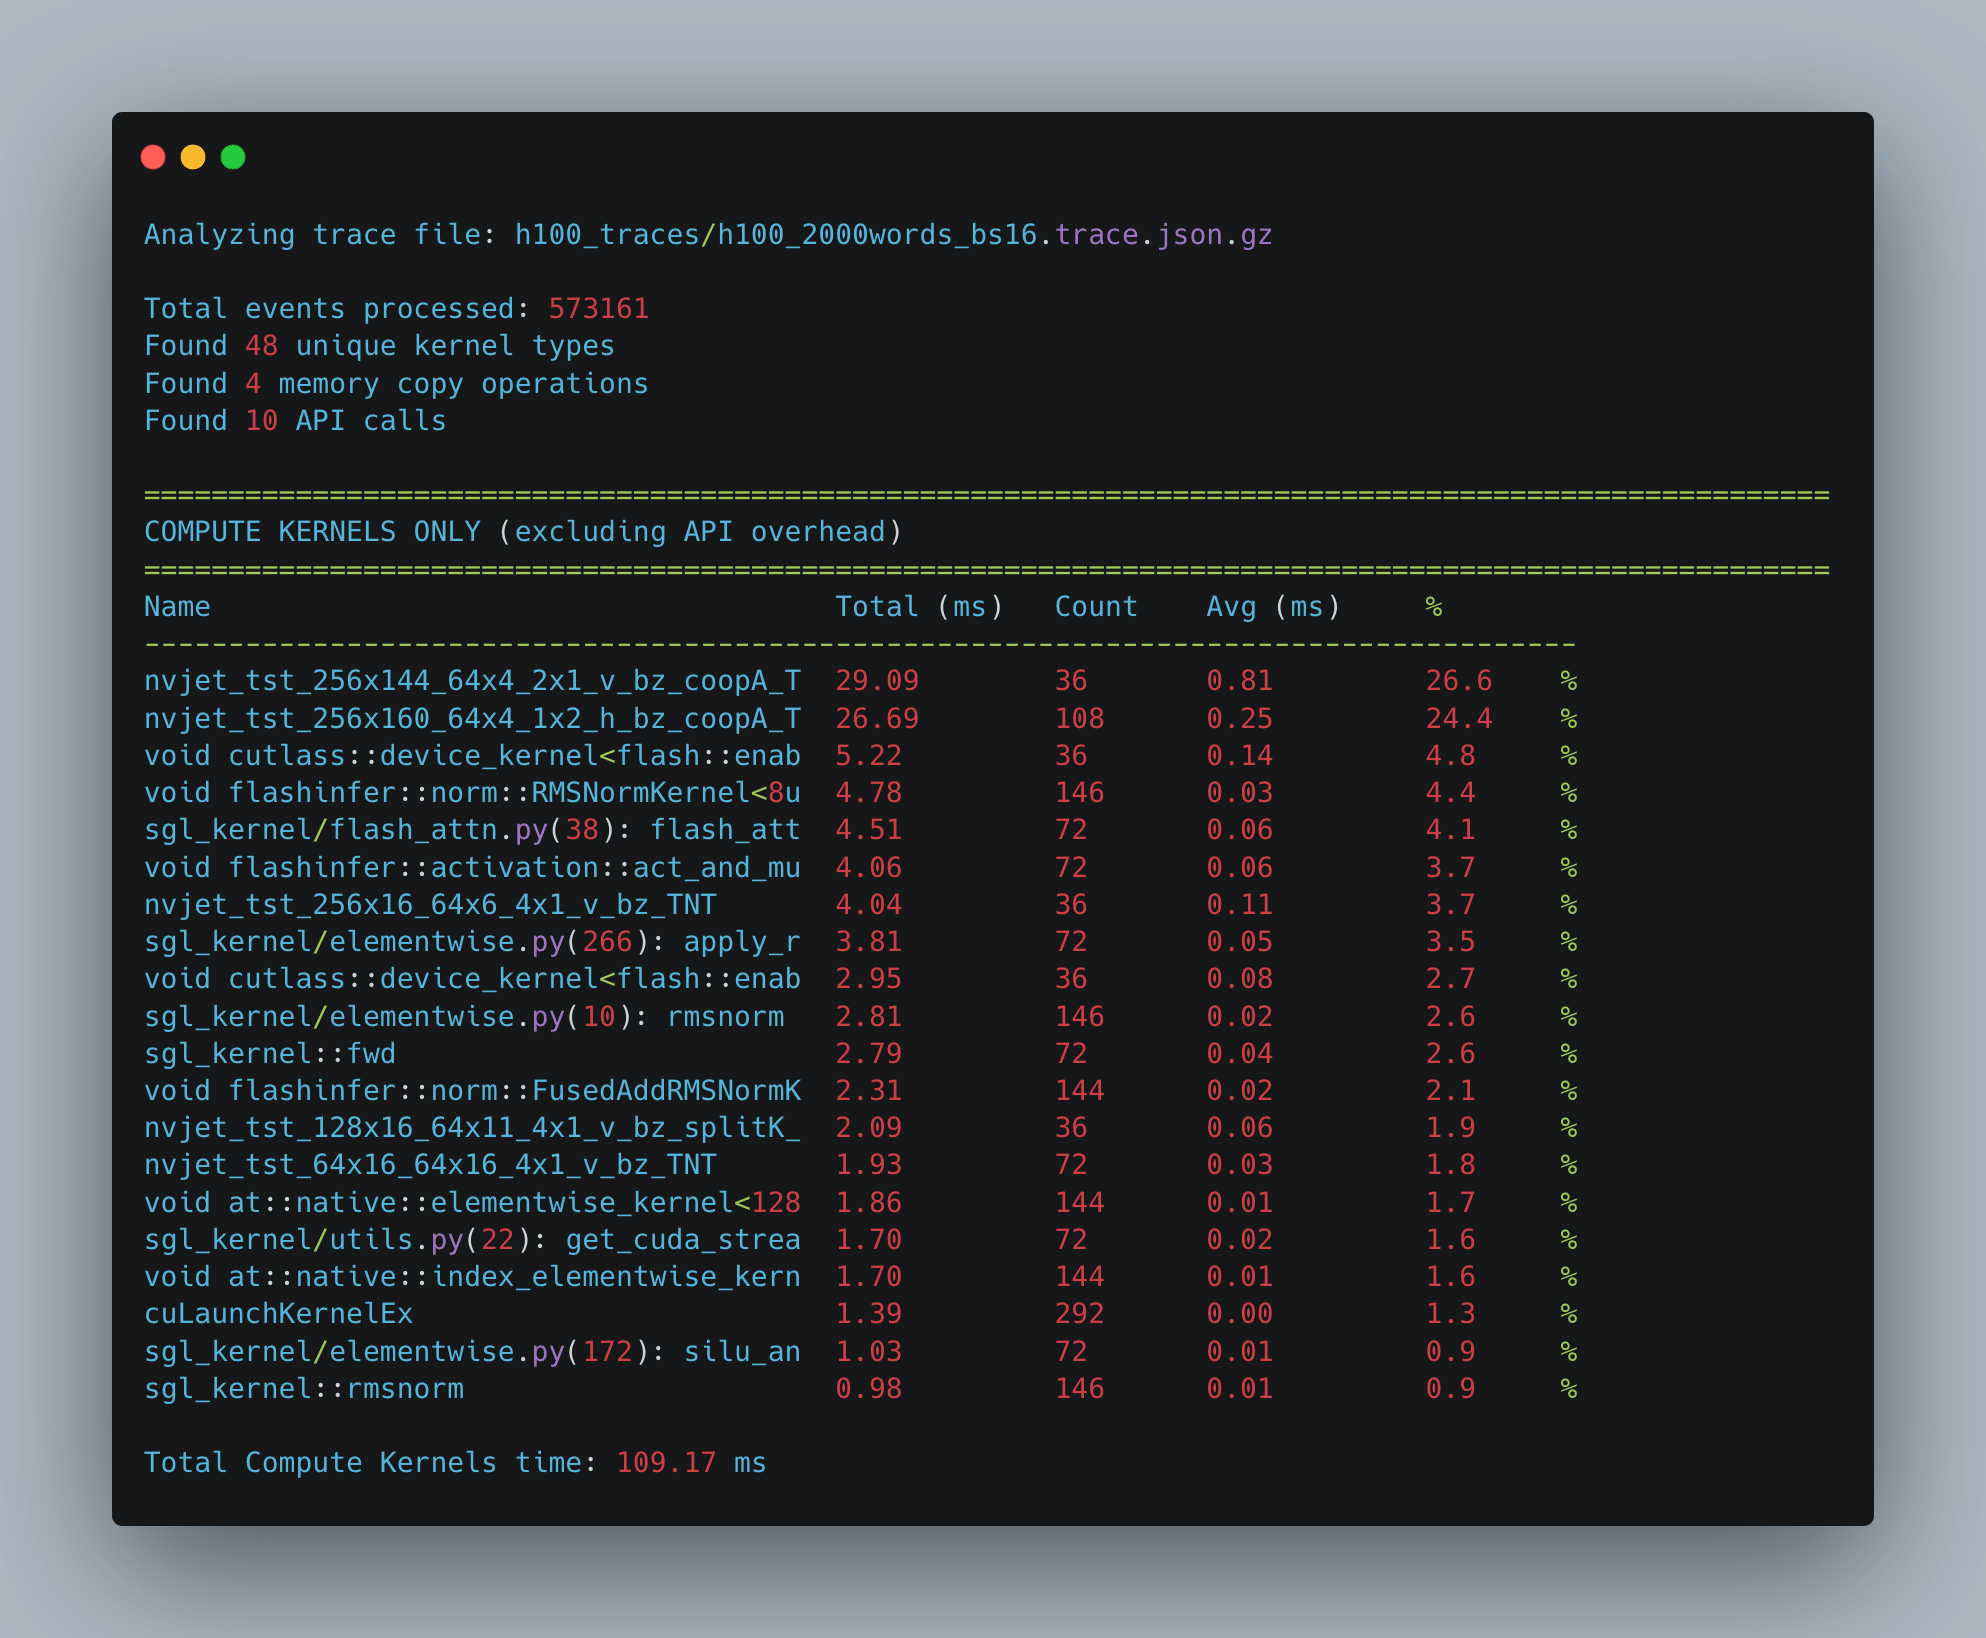Click the Count column header
The height and width of the screenshot is (1638, 1986).
(x=1096, y=607)
